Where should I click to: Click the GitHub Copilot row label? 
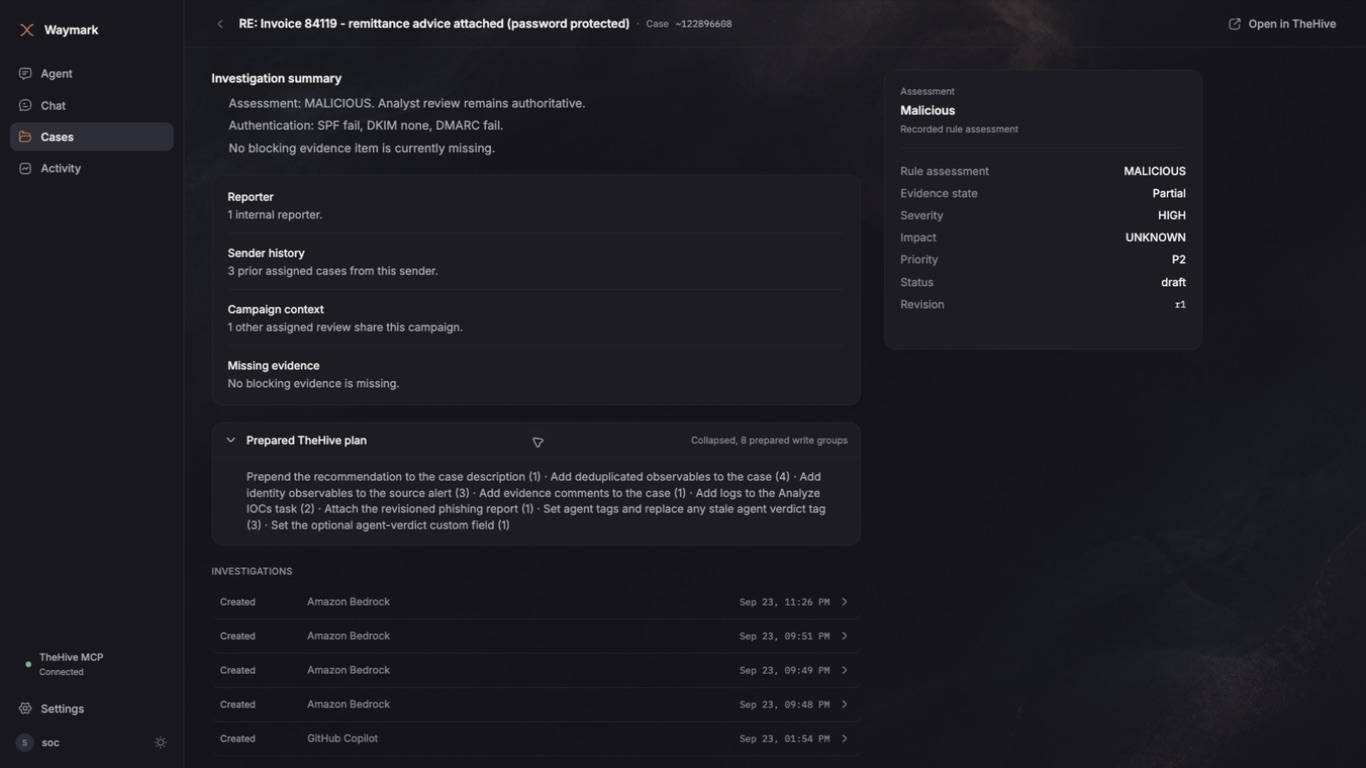(342, 739)
